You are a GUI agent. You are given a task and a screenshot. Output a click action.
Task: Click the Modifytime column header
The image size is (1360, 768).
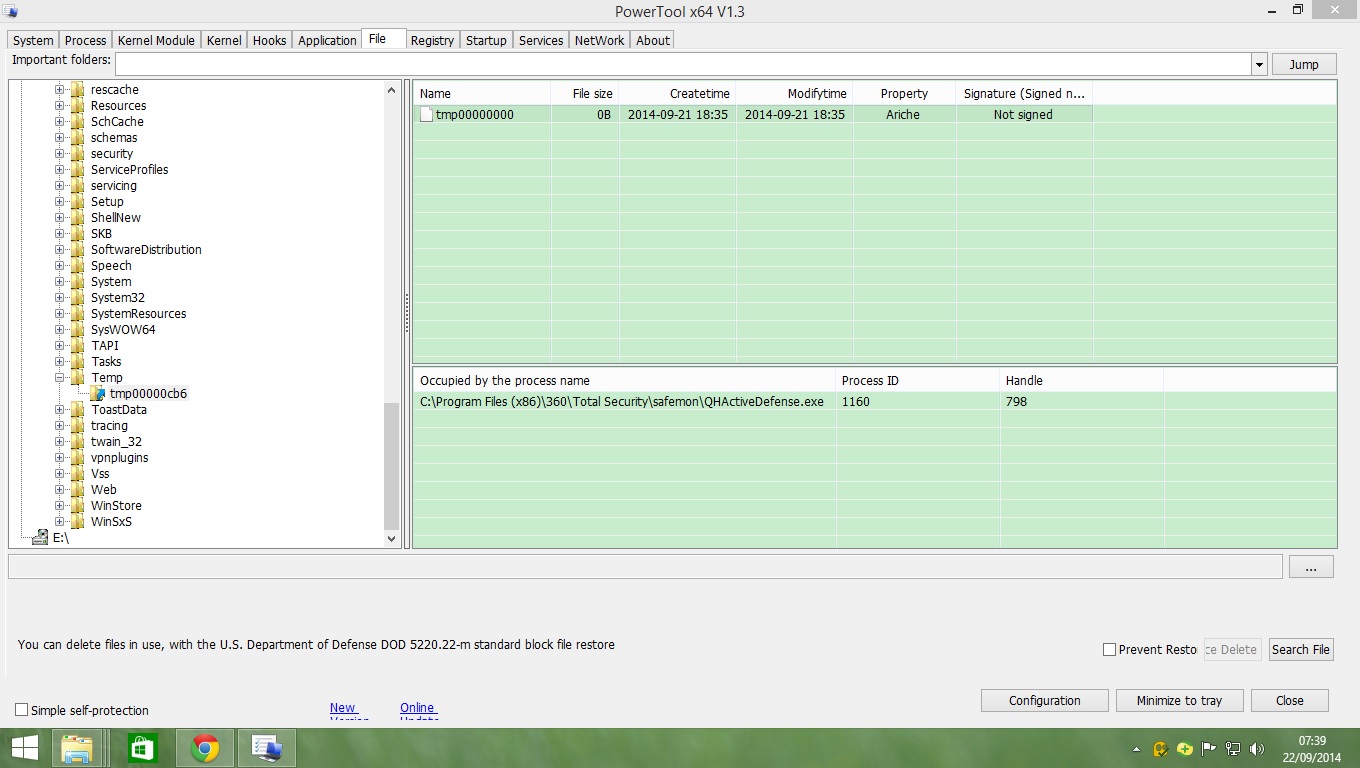coord(794,94)
